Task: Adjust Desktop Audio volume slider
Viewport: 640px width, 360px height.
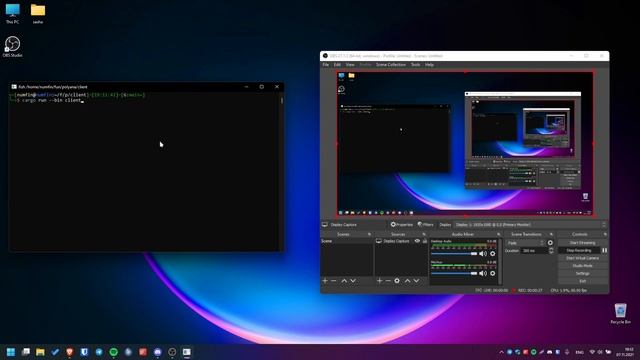Action: point(454,253)
